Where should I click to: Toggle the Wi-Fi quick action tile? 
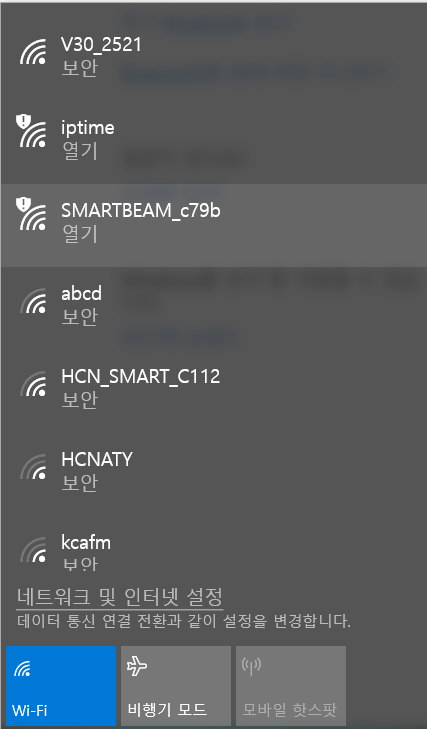(x=61, y=686)
